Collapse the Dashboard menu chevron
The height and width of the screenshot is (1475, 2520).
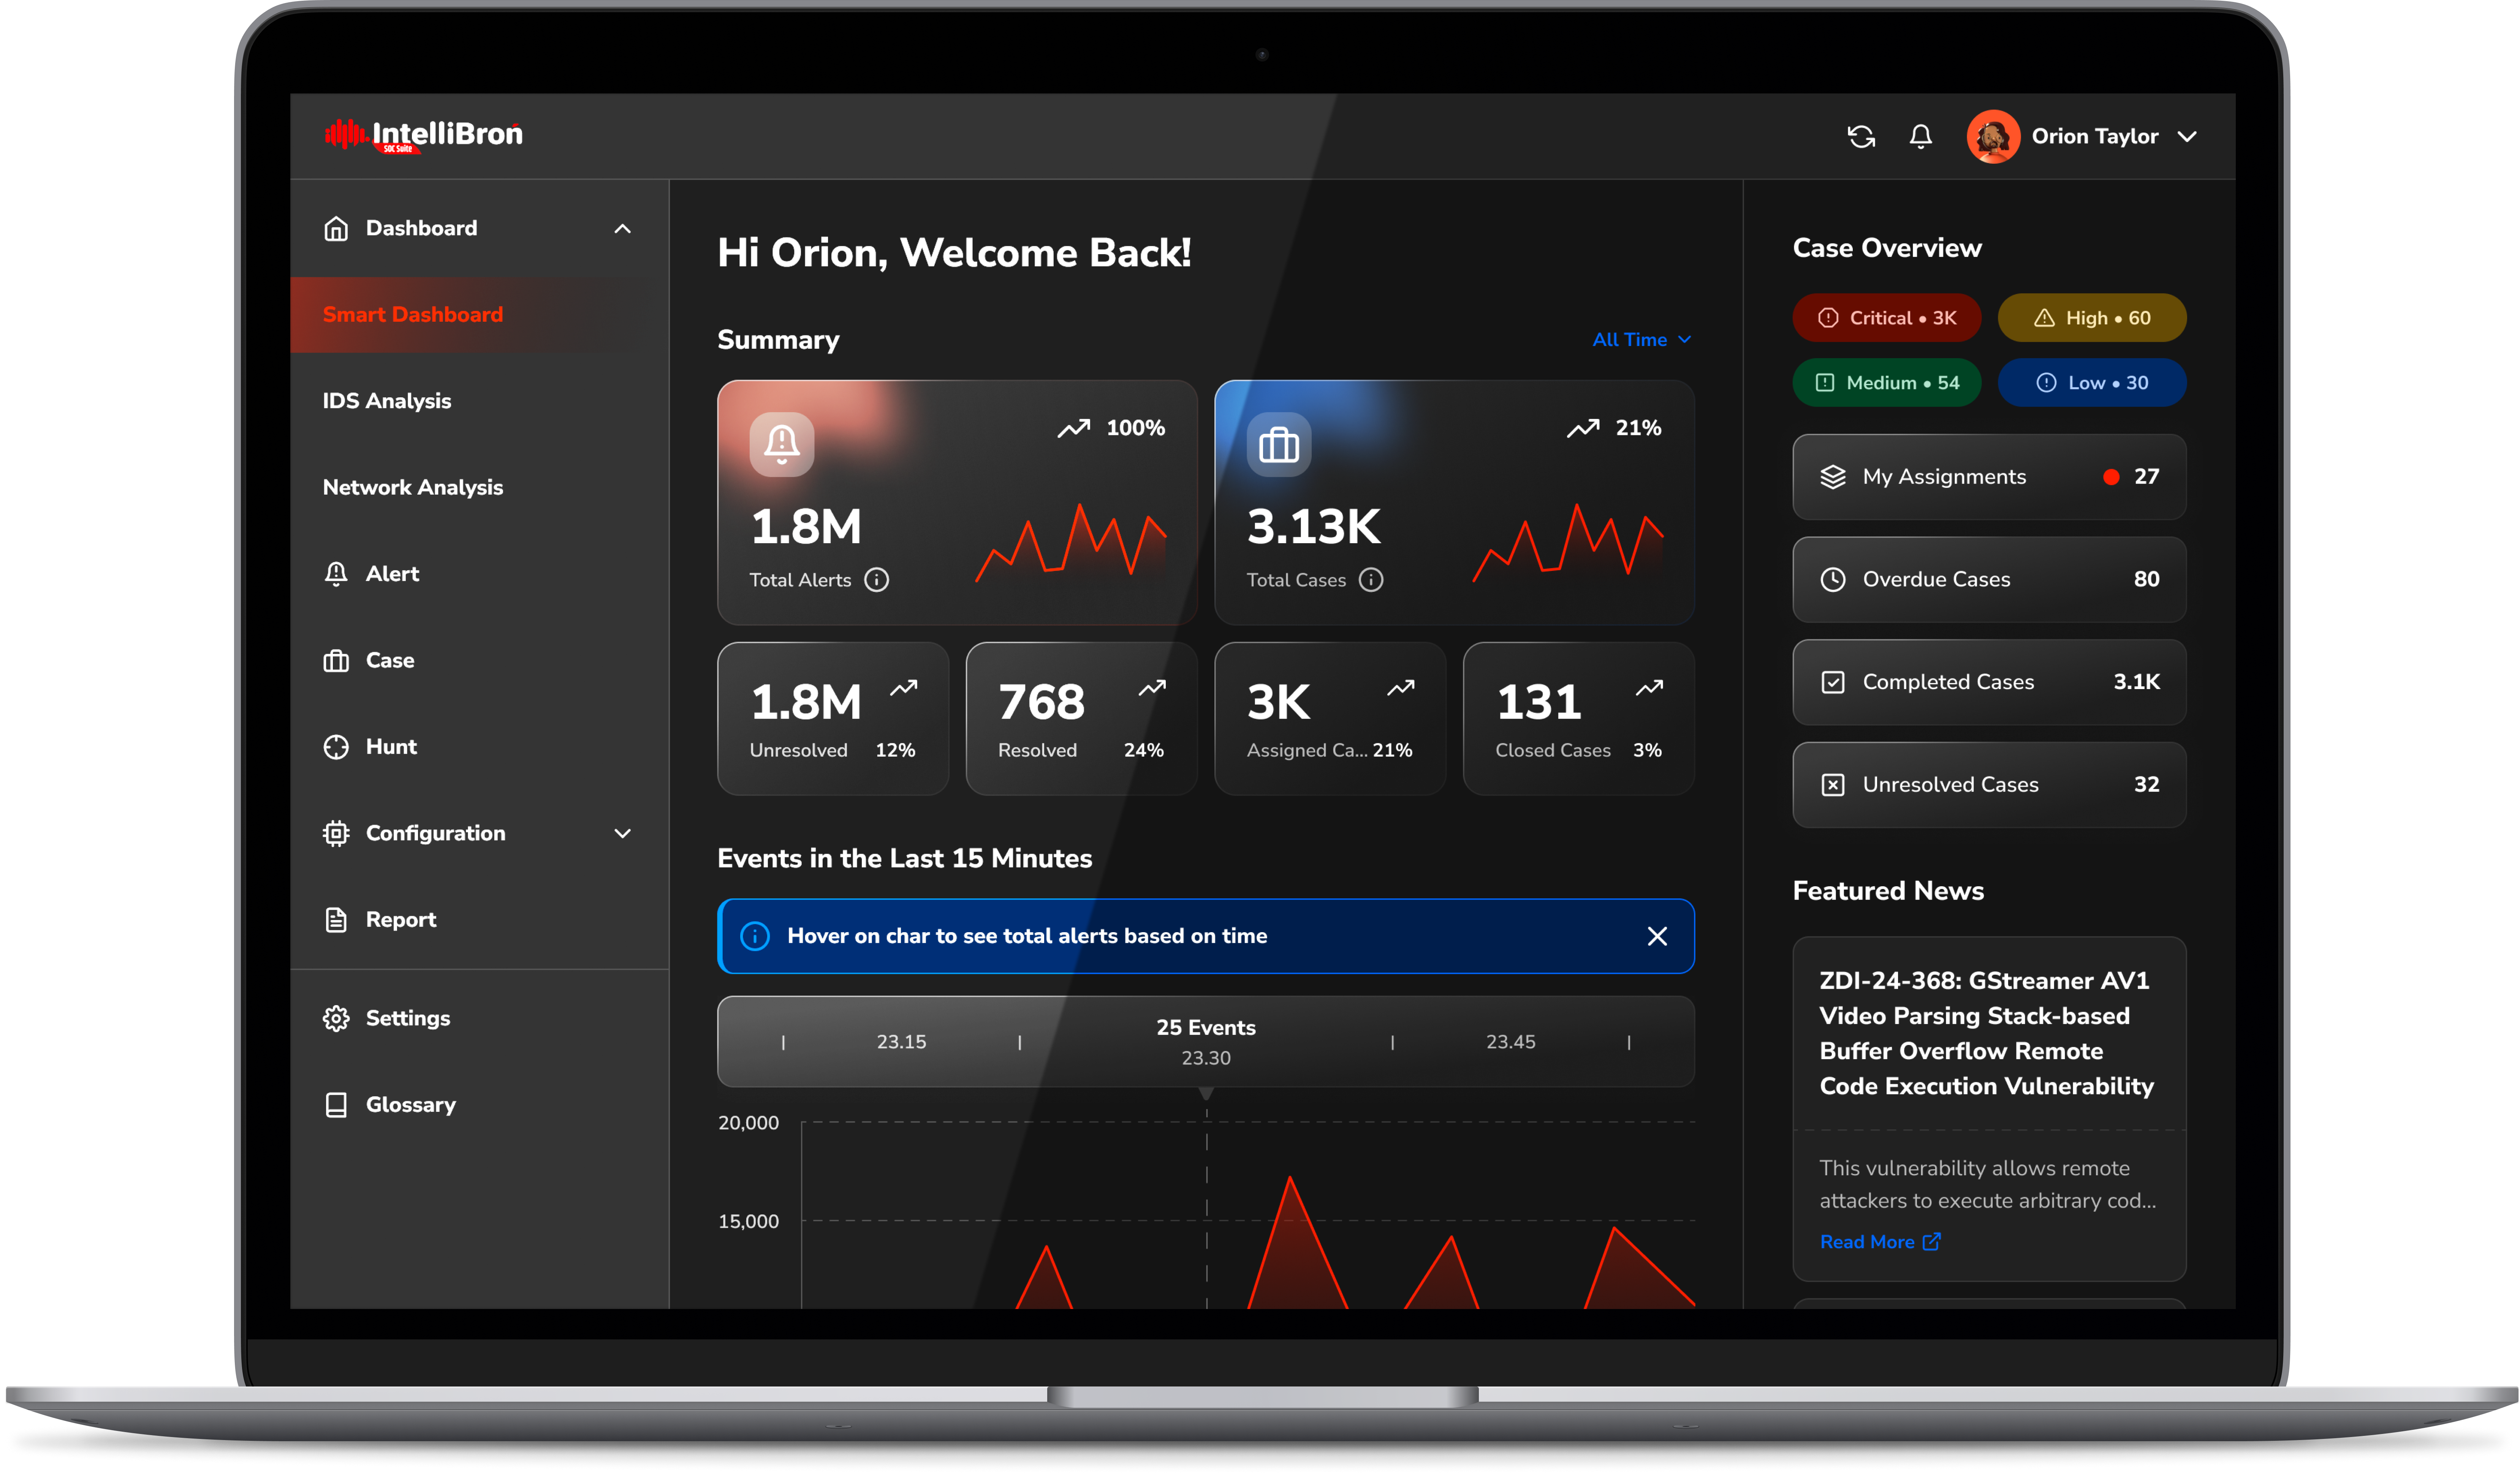tap(622, 229)
